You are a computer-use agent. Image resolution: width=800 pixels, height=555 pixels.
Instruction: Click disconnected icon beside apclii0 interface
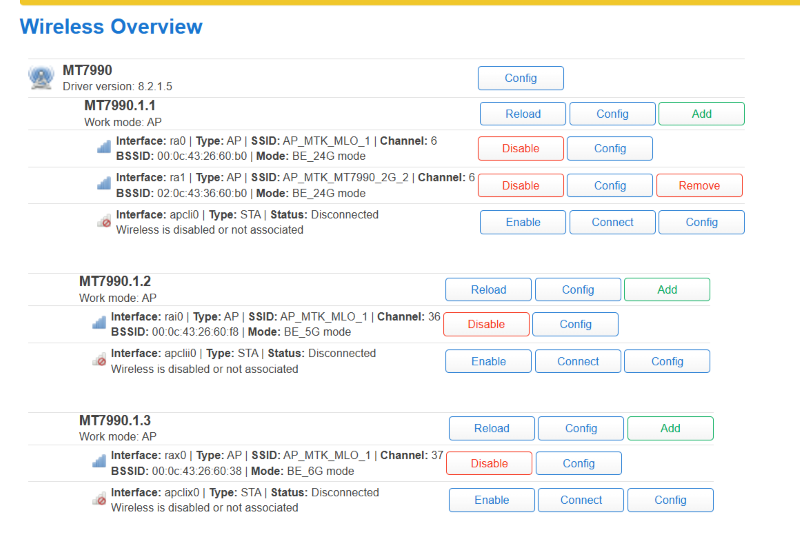pyautogui.click(x=99, y=360)
